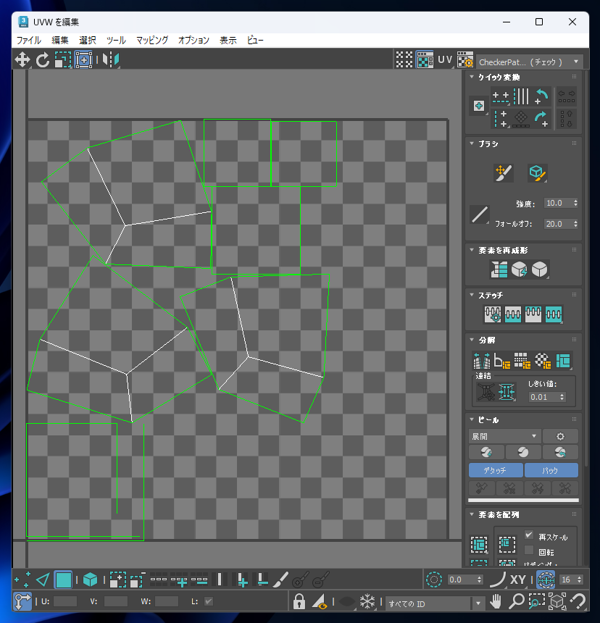Image resolution: width=600 pixels, height=623 pixels.
Task: Collapse the クイック変換 rollout
Action: (472, 77)
